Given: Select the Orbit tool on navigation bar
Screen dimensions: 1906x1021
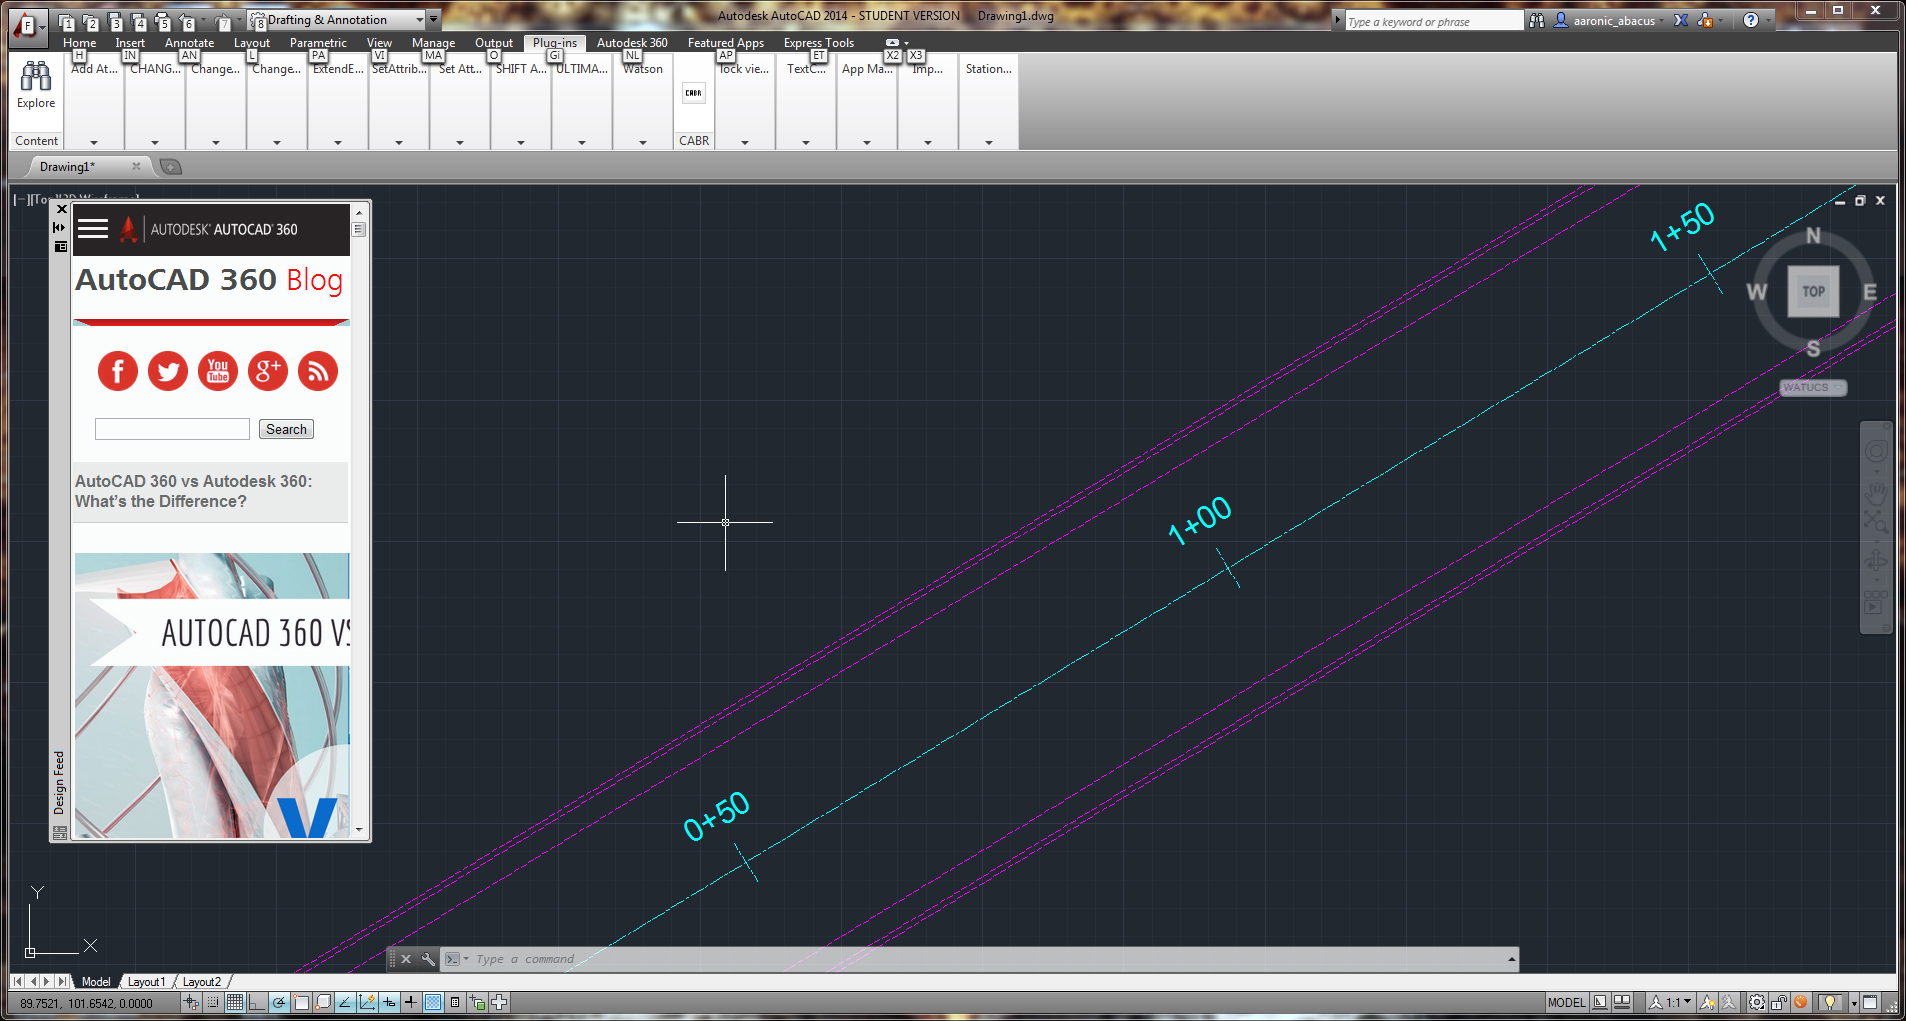Looking at the screenshot, I should [1876, 560].
